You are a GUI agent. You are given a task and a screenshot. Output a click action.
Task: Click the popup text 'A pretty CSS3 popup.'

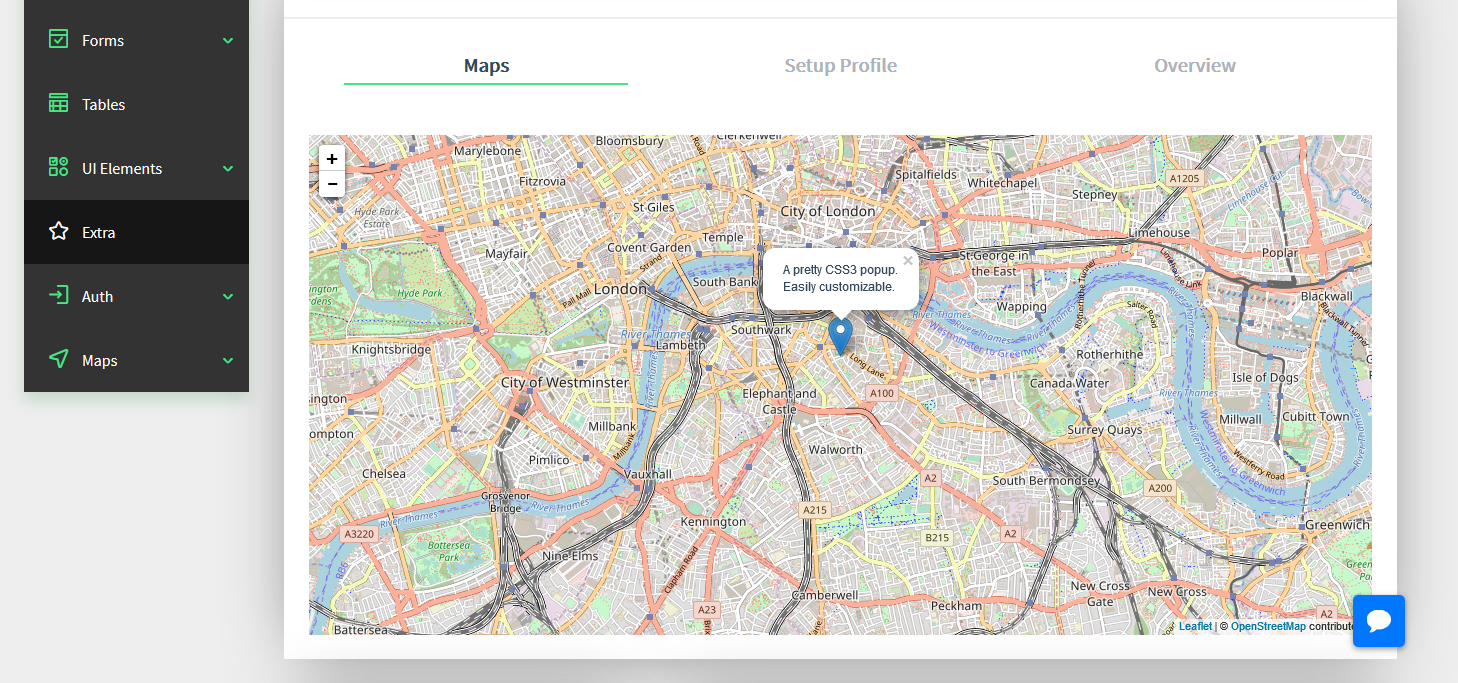click(840, 270)
